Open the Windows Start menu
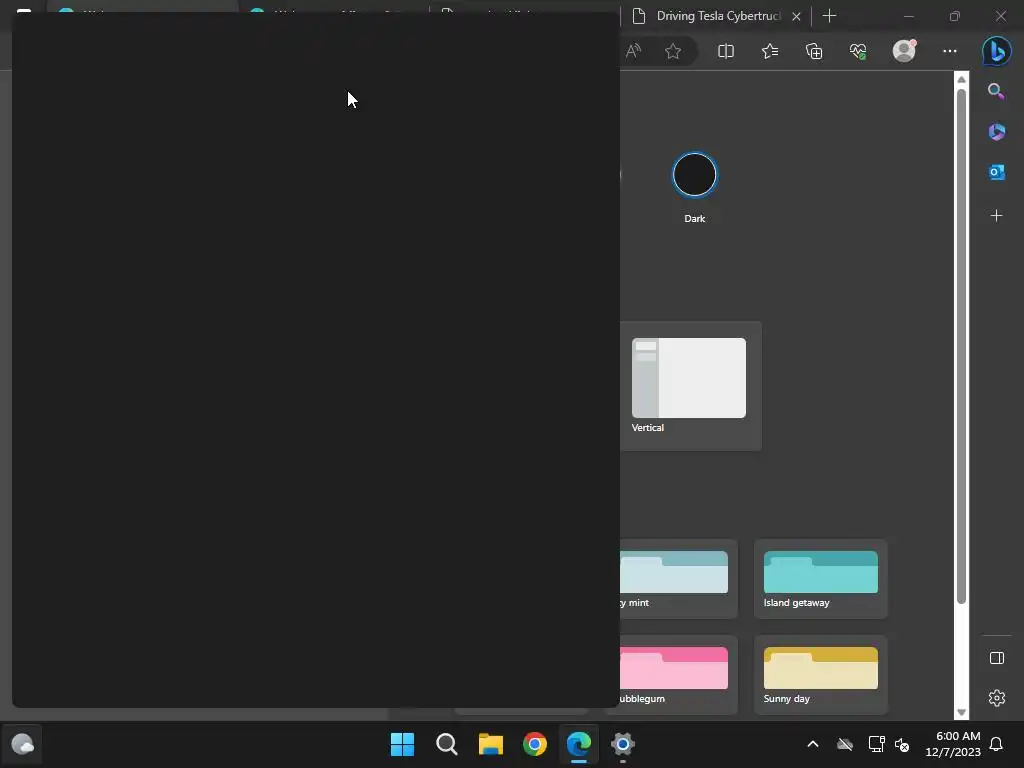This screenshot has height=768, width=1024. pyautogui.click(x=402, y=744)
